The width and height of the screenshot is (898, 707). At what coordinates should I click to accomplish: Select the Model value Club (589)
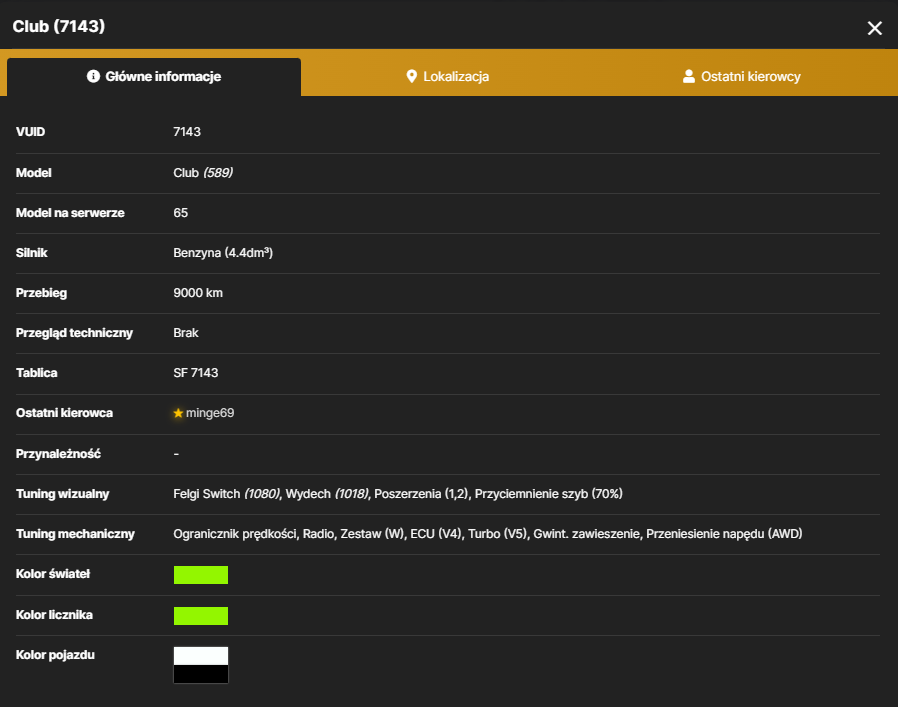tap(203, 173)
